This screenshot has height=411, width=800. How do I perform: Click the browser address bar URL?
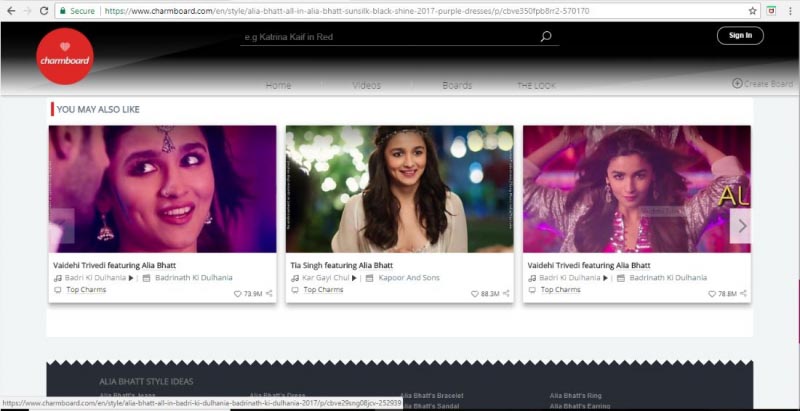click(x=347, y=11)
